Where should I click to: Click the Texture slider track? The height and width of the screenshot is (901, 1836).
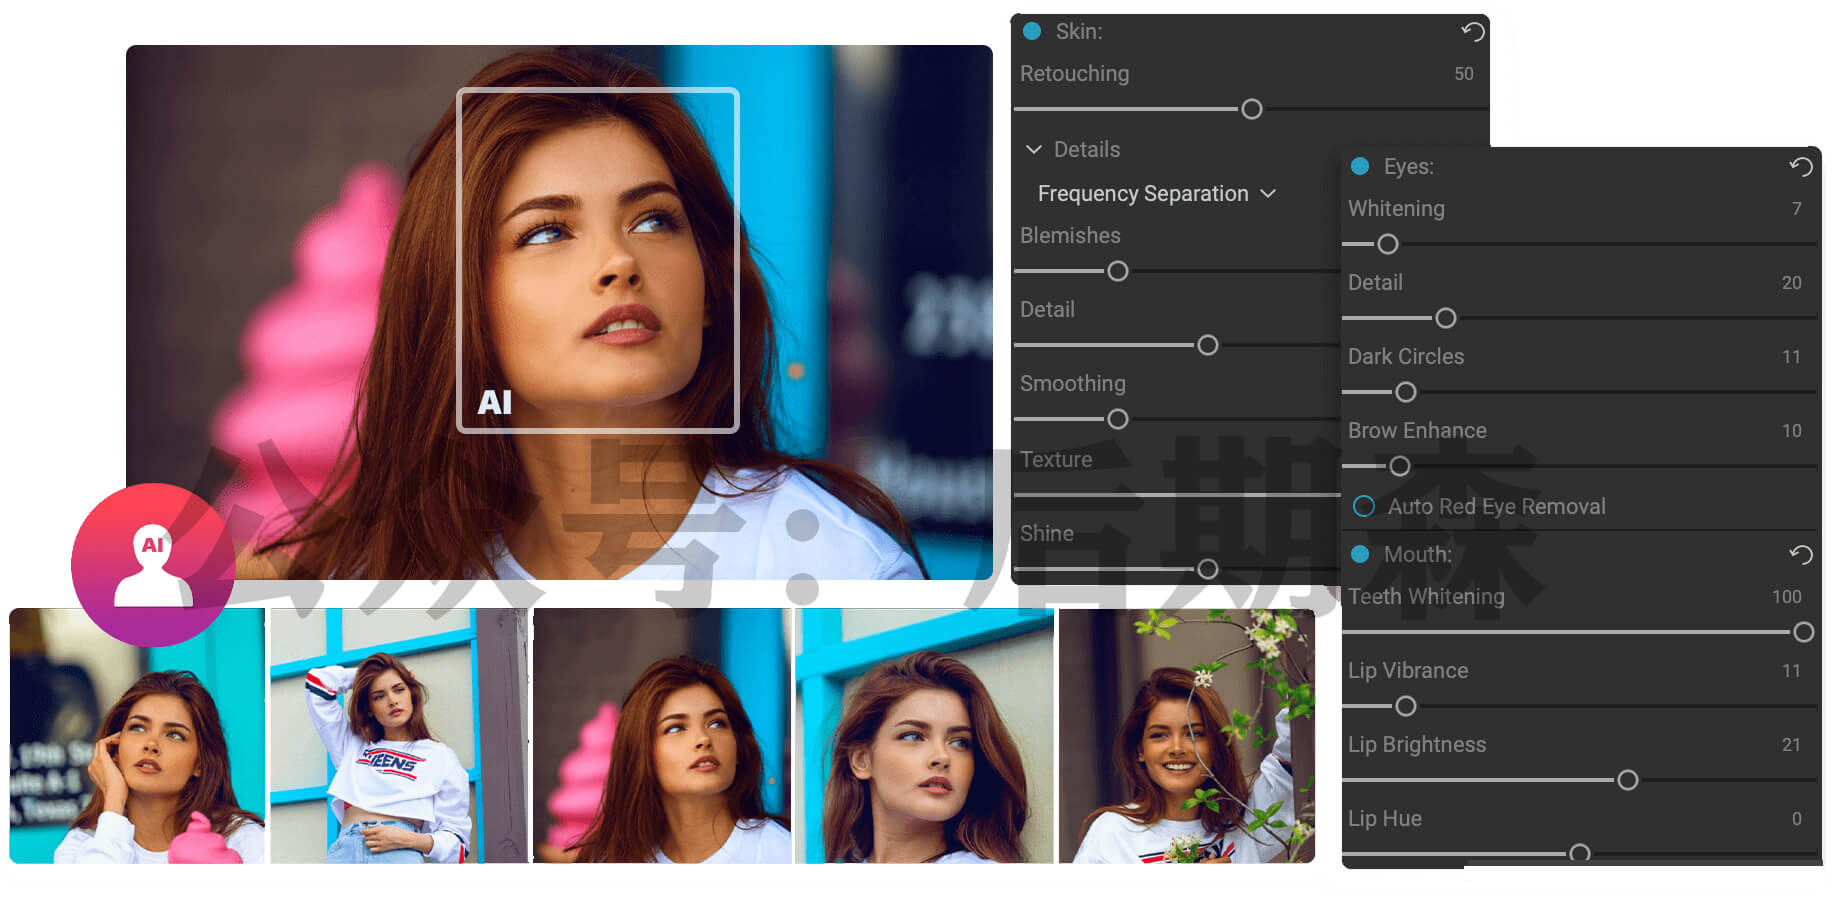click(x=1177, y=495)
